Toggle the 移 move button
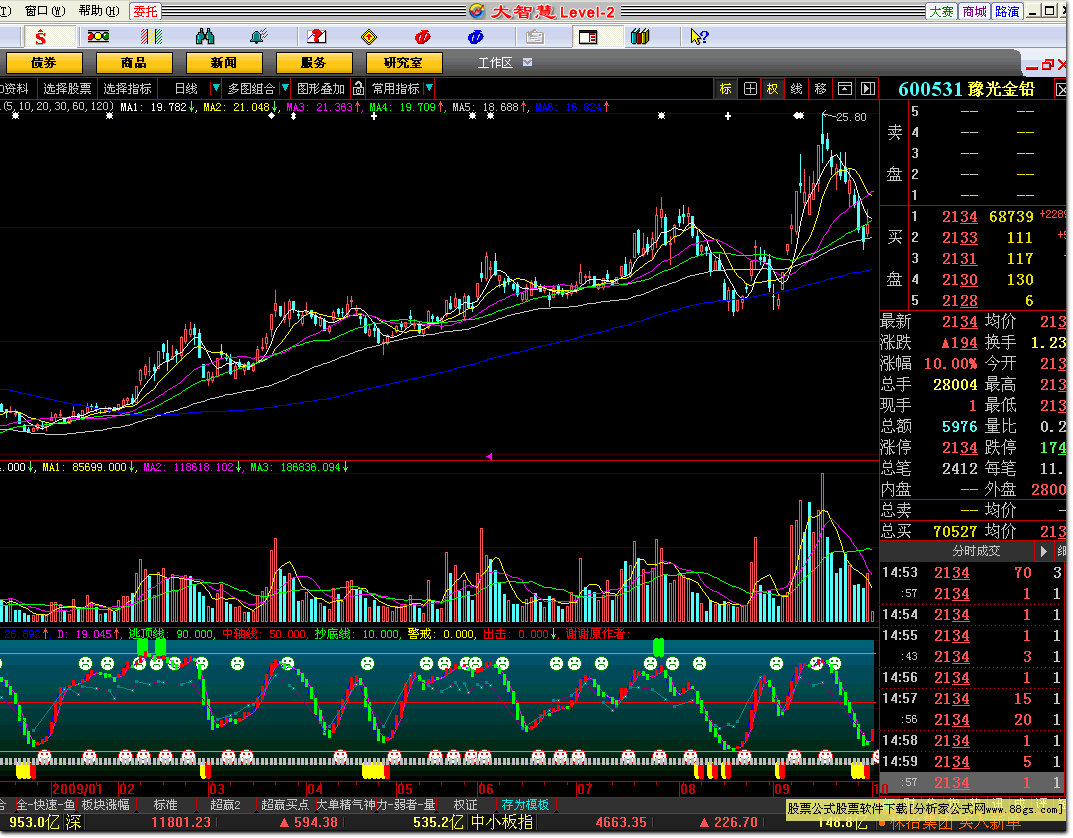This screenshot has height=838, width=1073. [x=820, y=89]
